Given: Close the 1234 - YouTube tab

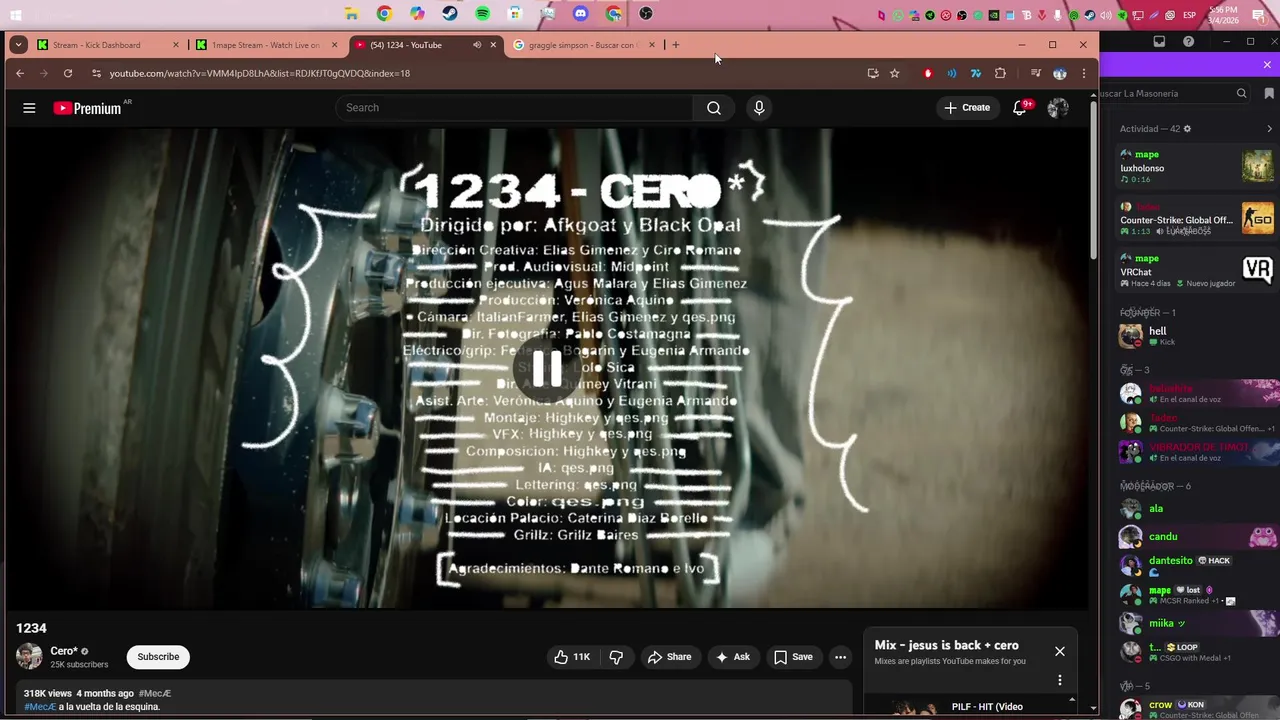Looking at the screenshot, I should [x=493, y=45].
